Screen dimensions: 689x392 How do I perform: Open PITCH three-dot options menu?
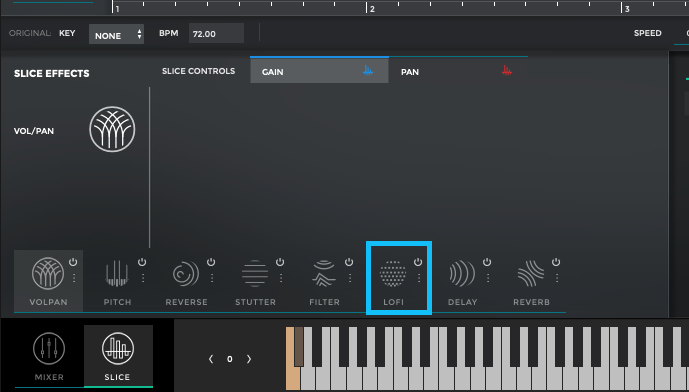pos(143,278)
